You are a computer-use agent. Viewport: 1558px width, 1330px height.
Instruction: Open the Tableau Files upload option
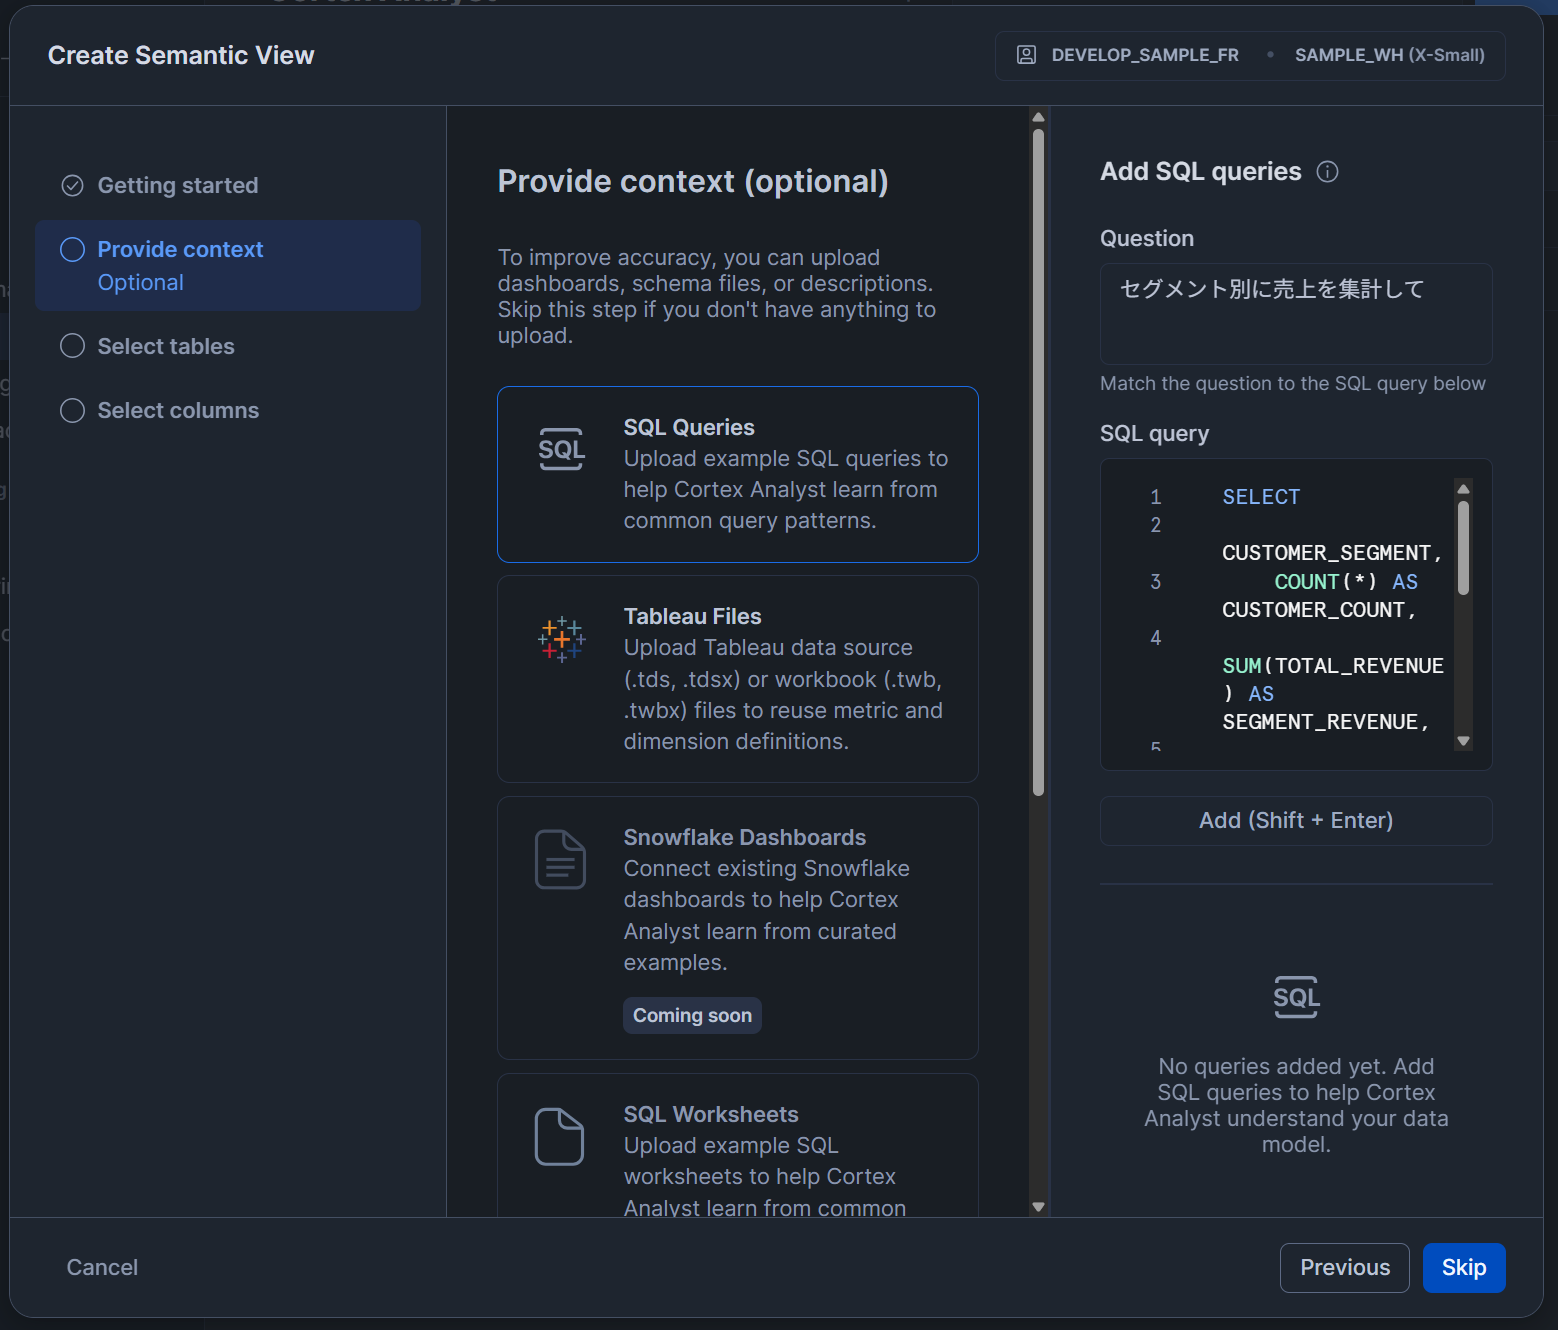(x=737, y=678)
